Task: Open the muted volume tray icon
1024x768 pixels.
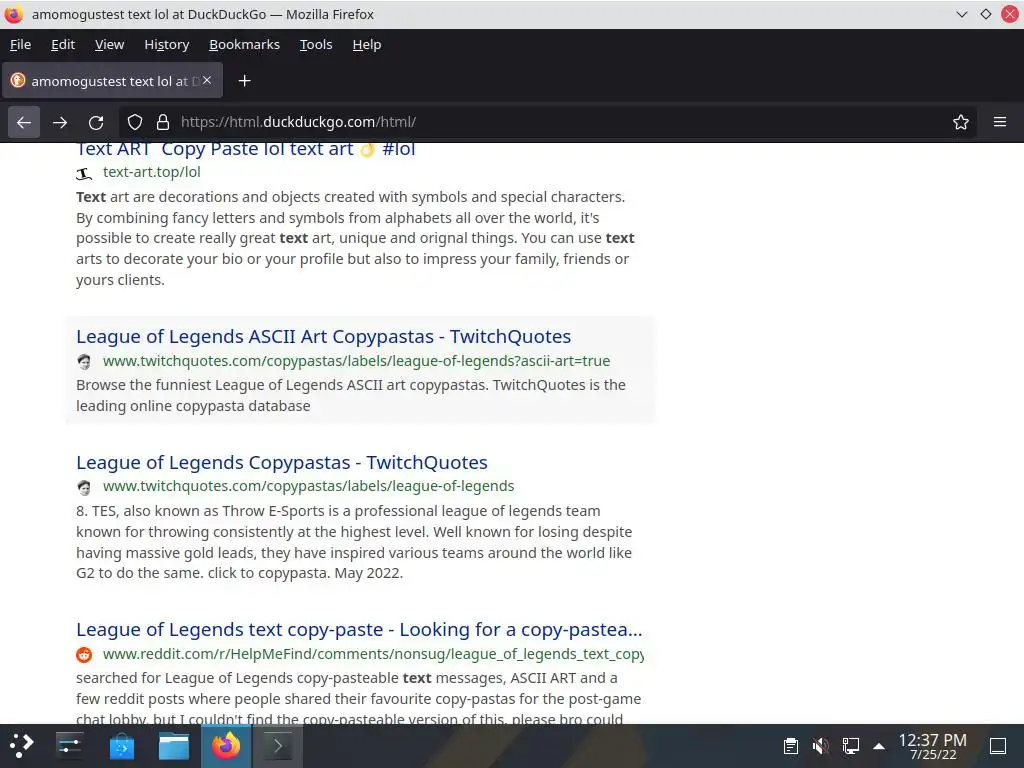Action: point(821,746)
